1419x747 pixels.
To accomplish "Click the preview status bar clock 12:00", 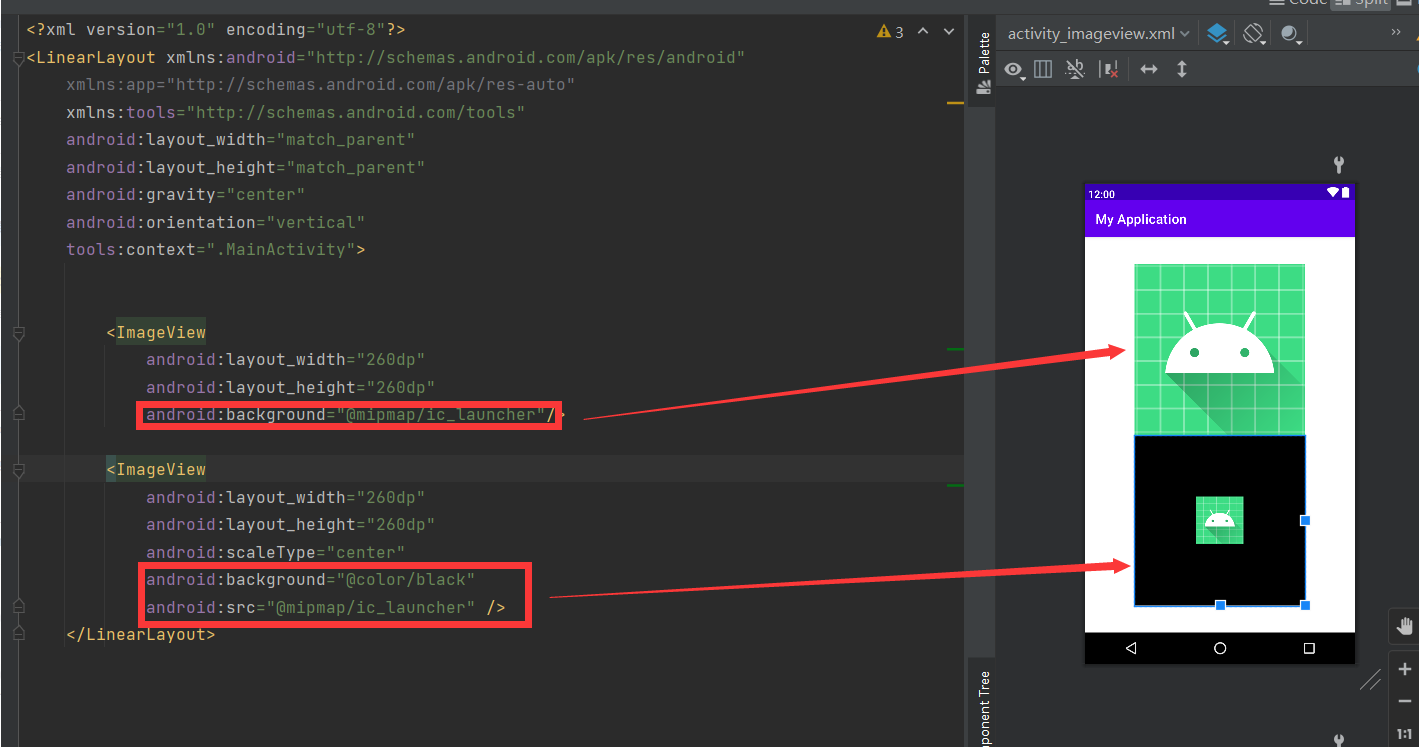I will 1101,194.
